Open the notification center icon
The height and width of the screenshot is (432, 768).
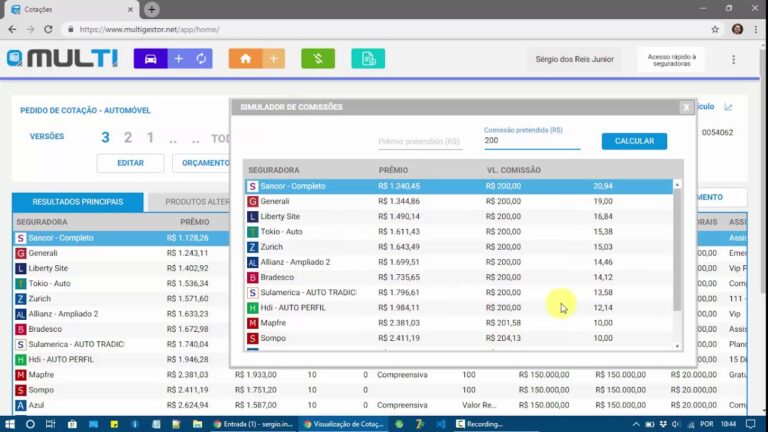(x=751, y=424)
